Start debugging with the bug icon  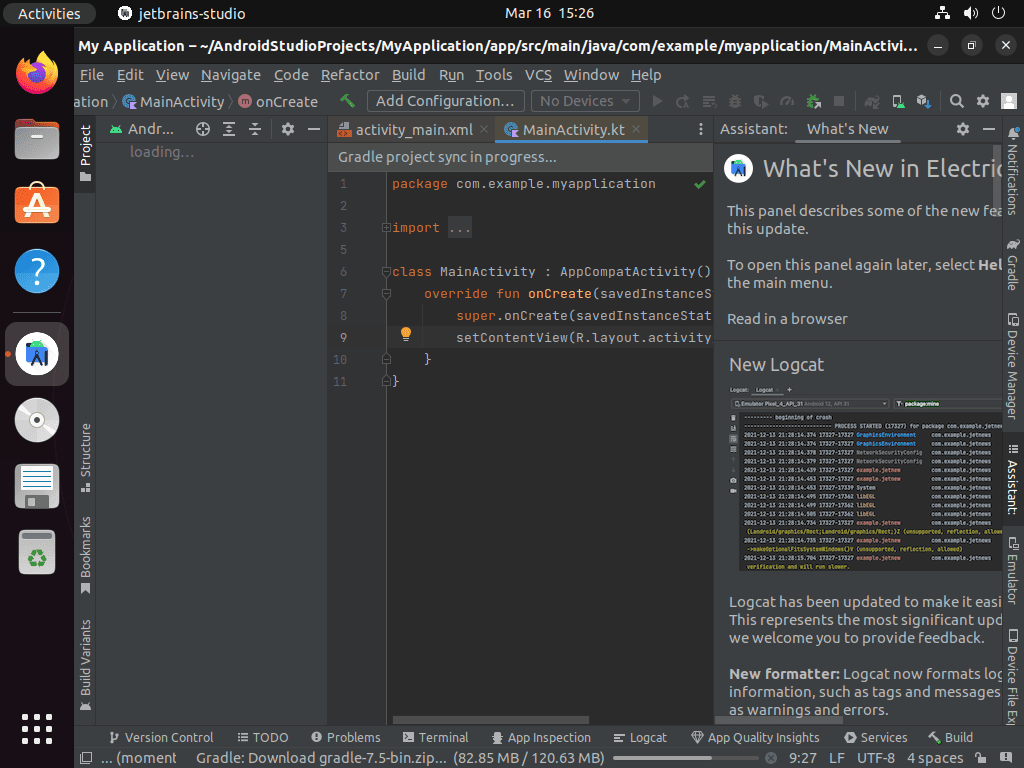tap(734, 101)
